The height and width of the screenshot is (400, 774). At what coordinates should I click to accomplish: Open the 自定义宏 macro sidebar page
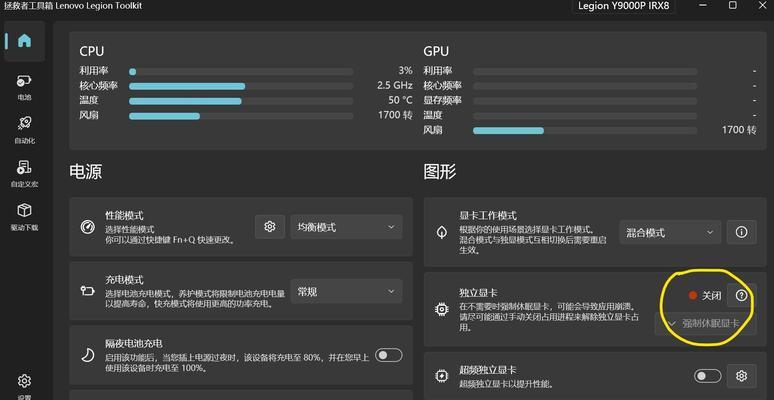click(x=24, y=174)
